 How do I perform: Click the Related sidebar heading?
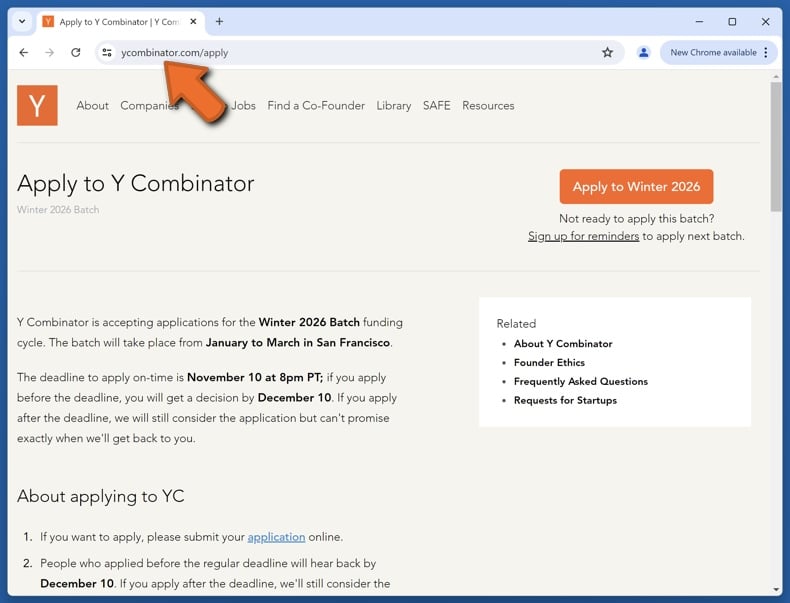click(x=516, y=323)
